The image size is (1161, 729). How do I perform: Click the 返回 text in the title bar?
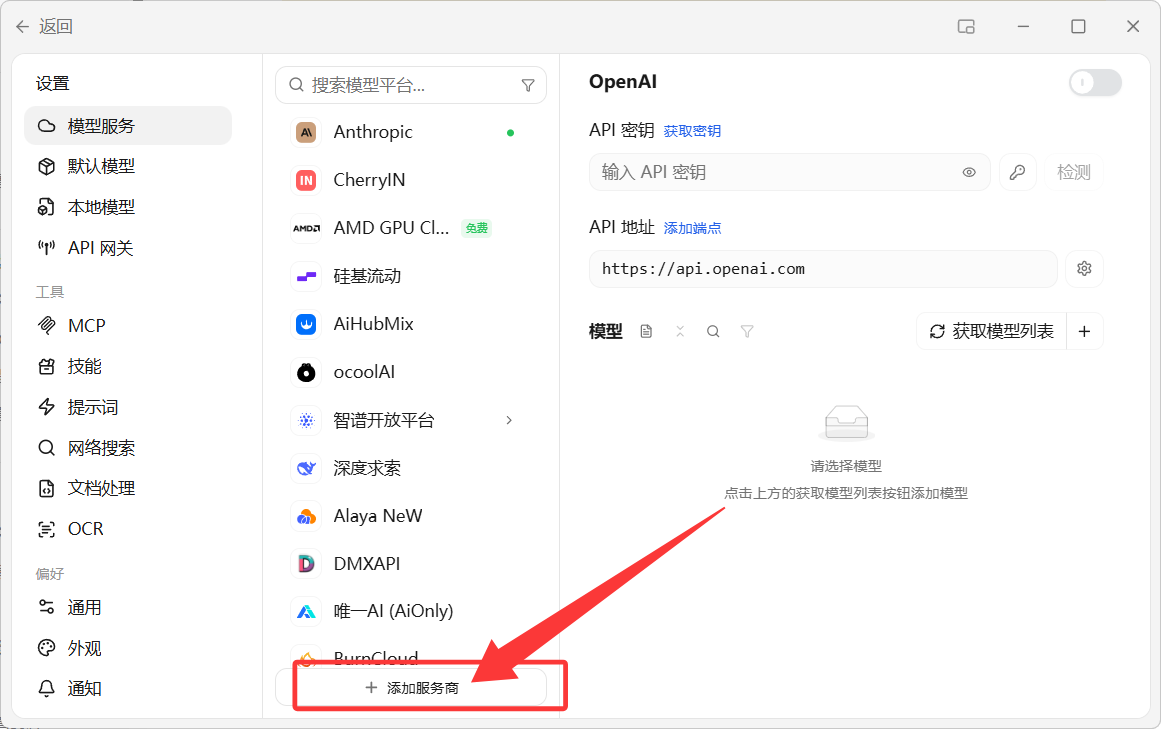[x=56, y=27]
